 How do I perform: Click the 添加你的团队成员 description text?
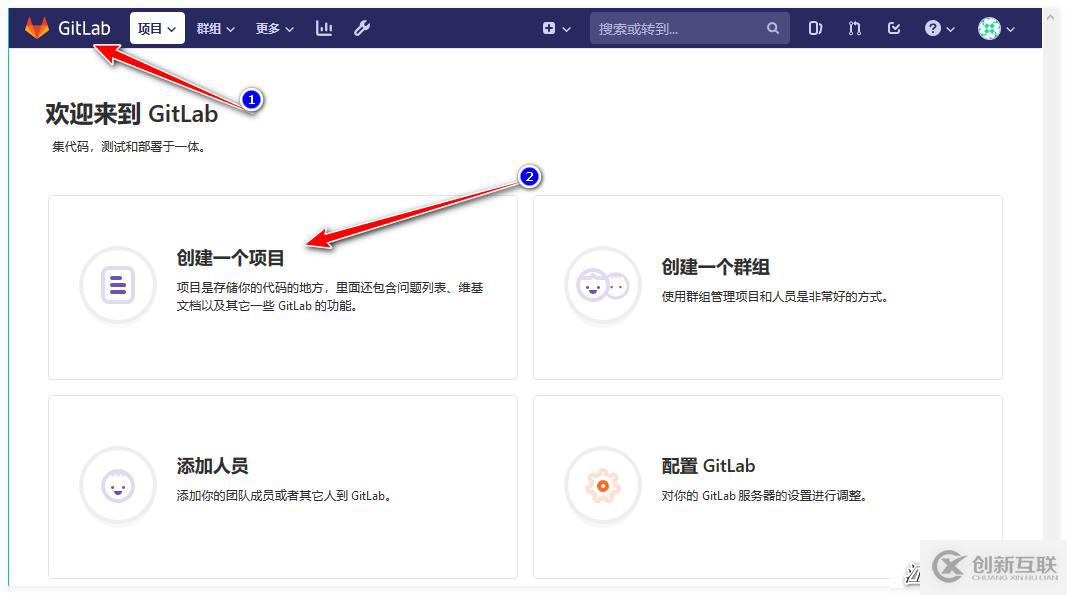click(x=284, y=496)
